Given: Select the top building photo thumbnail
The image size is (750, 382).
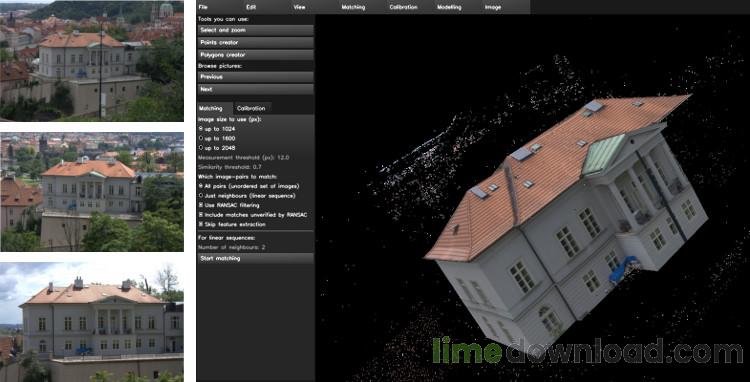Looking at the screenshot, I should point(92,61).
